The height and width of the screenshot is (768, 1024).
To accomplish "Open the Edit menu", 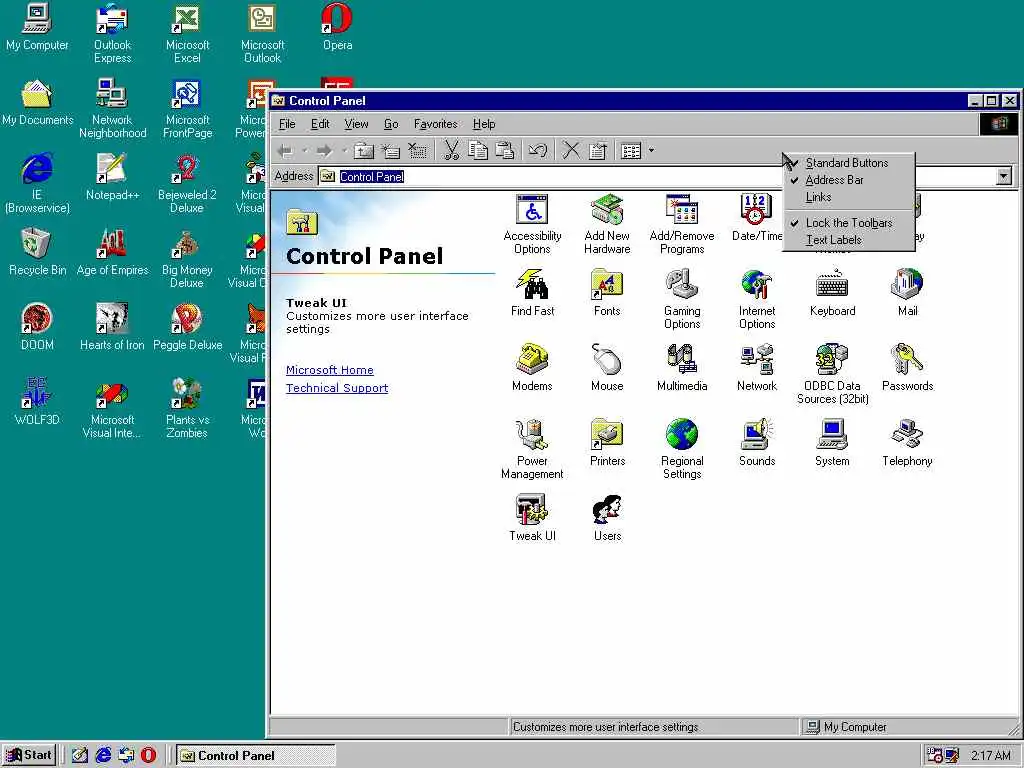I will click(320, 124).
